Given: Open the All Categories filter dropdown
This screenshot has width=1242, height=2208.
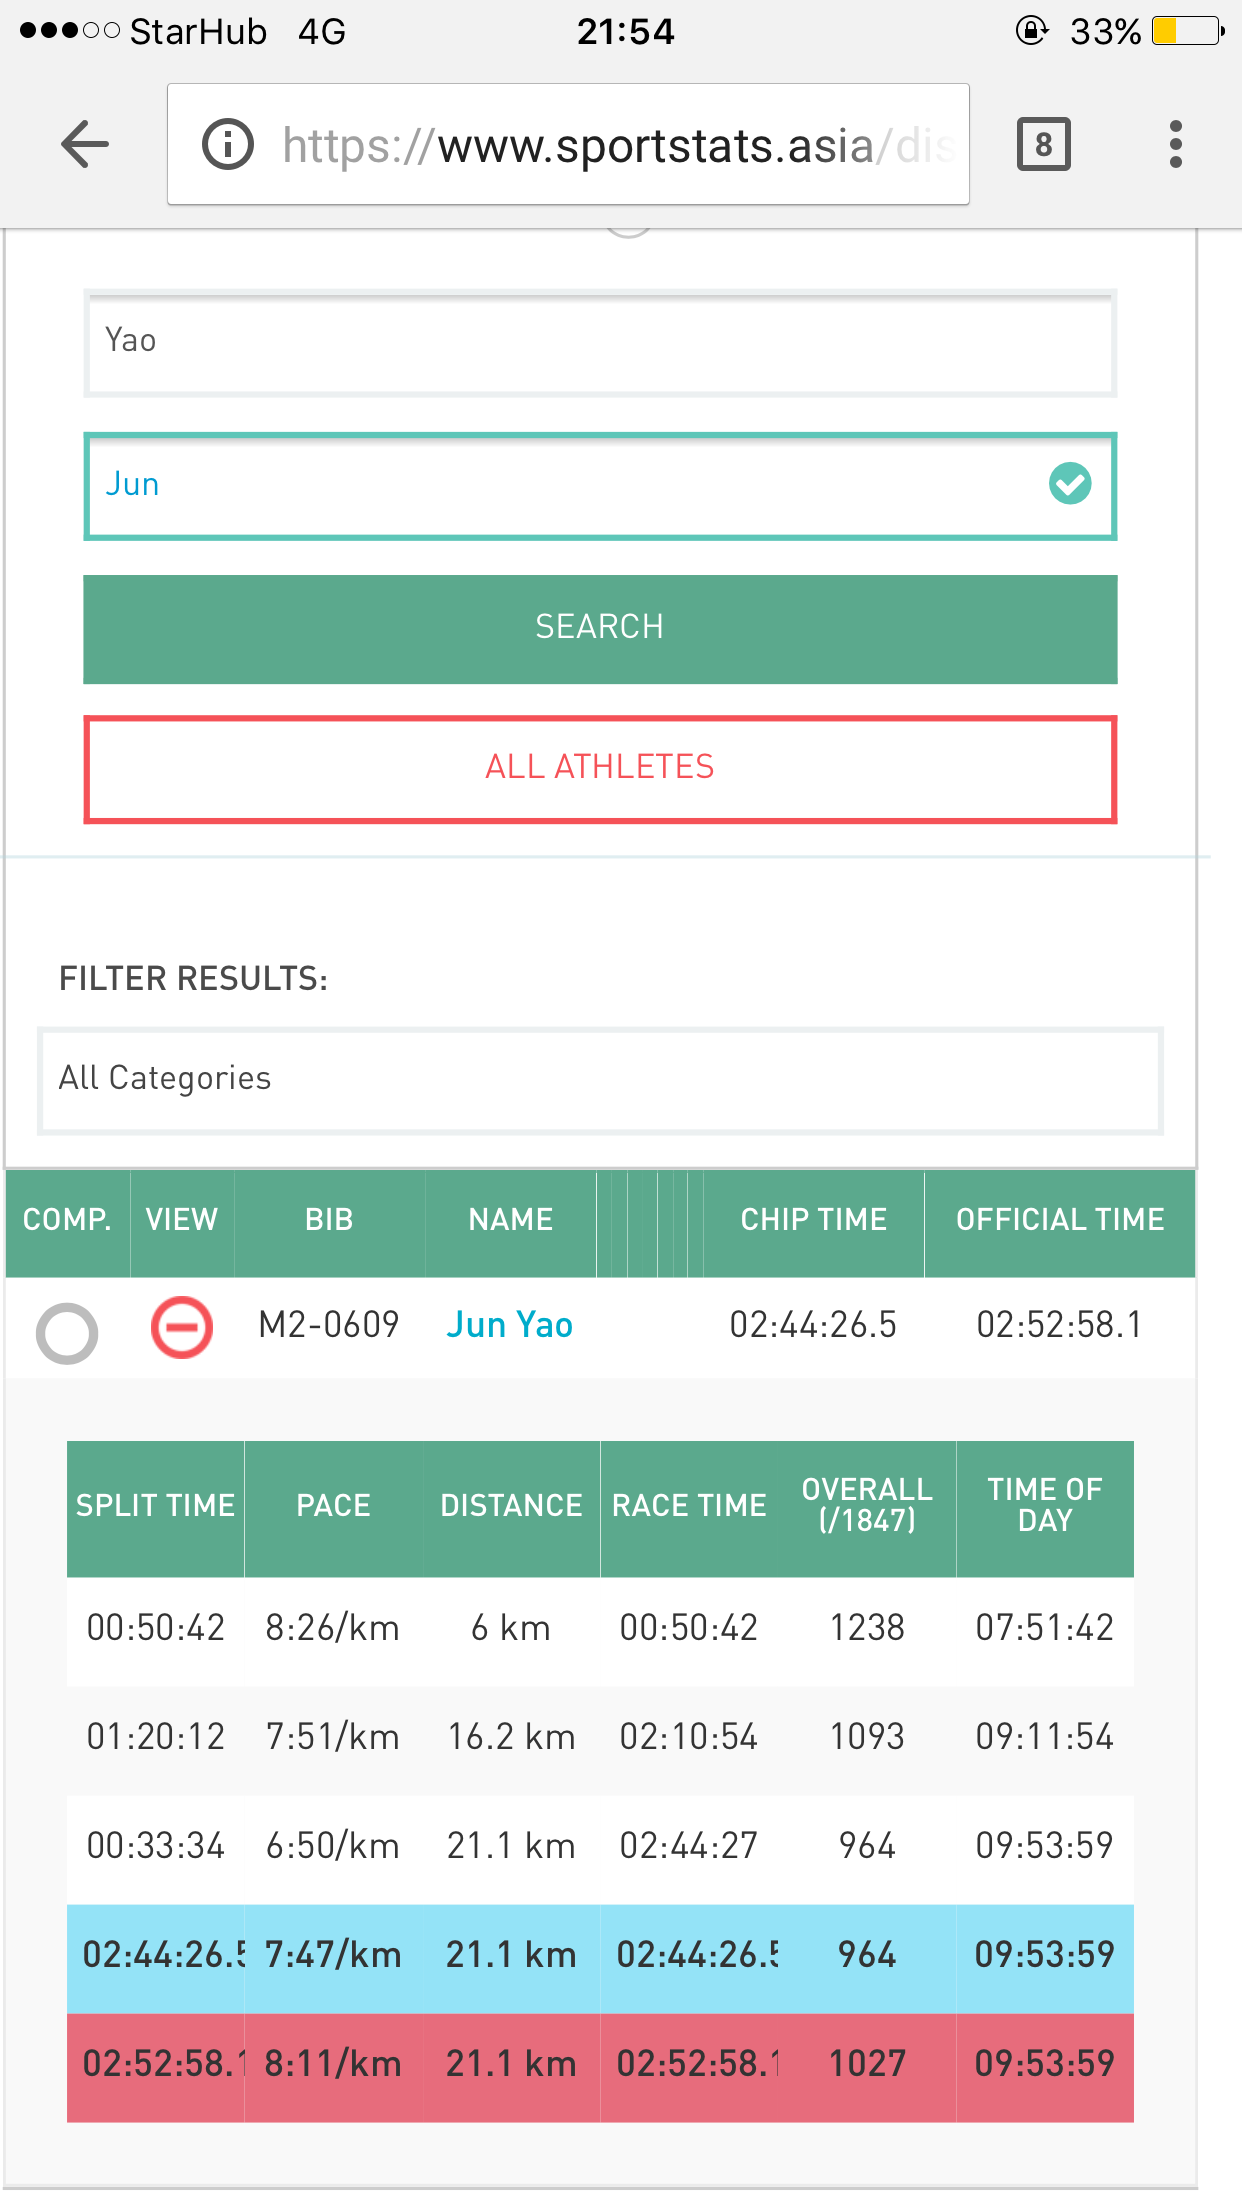Looking at the screenshot, I should (600, 1080).
